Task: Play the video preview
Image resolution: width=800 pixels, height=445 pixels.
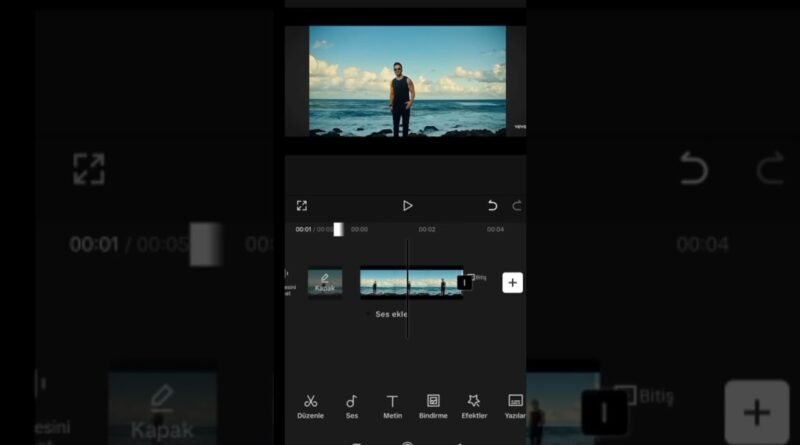Action: pyautogui.click(x=407, y=206)
